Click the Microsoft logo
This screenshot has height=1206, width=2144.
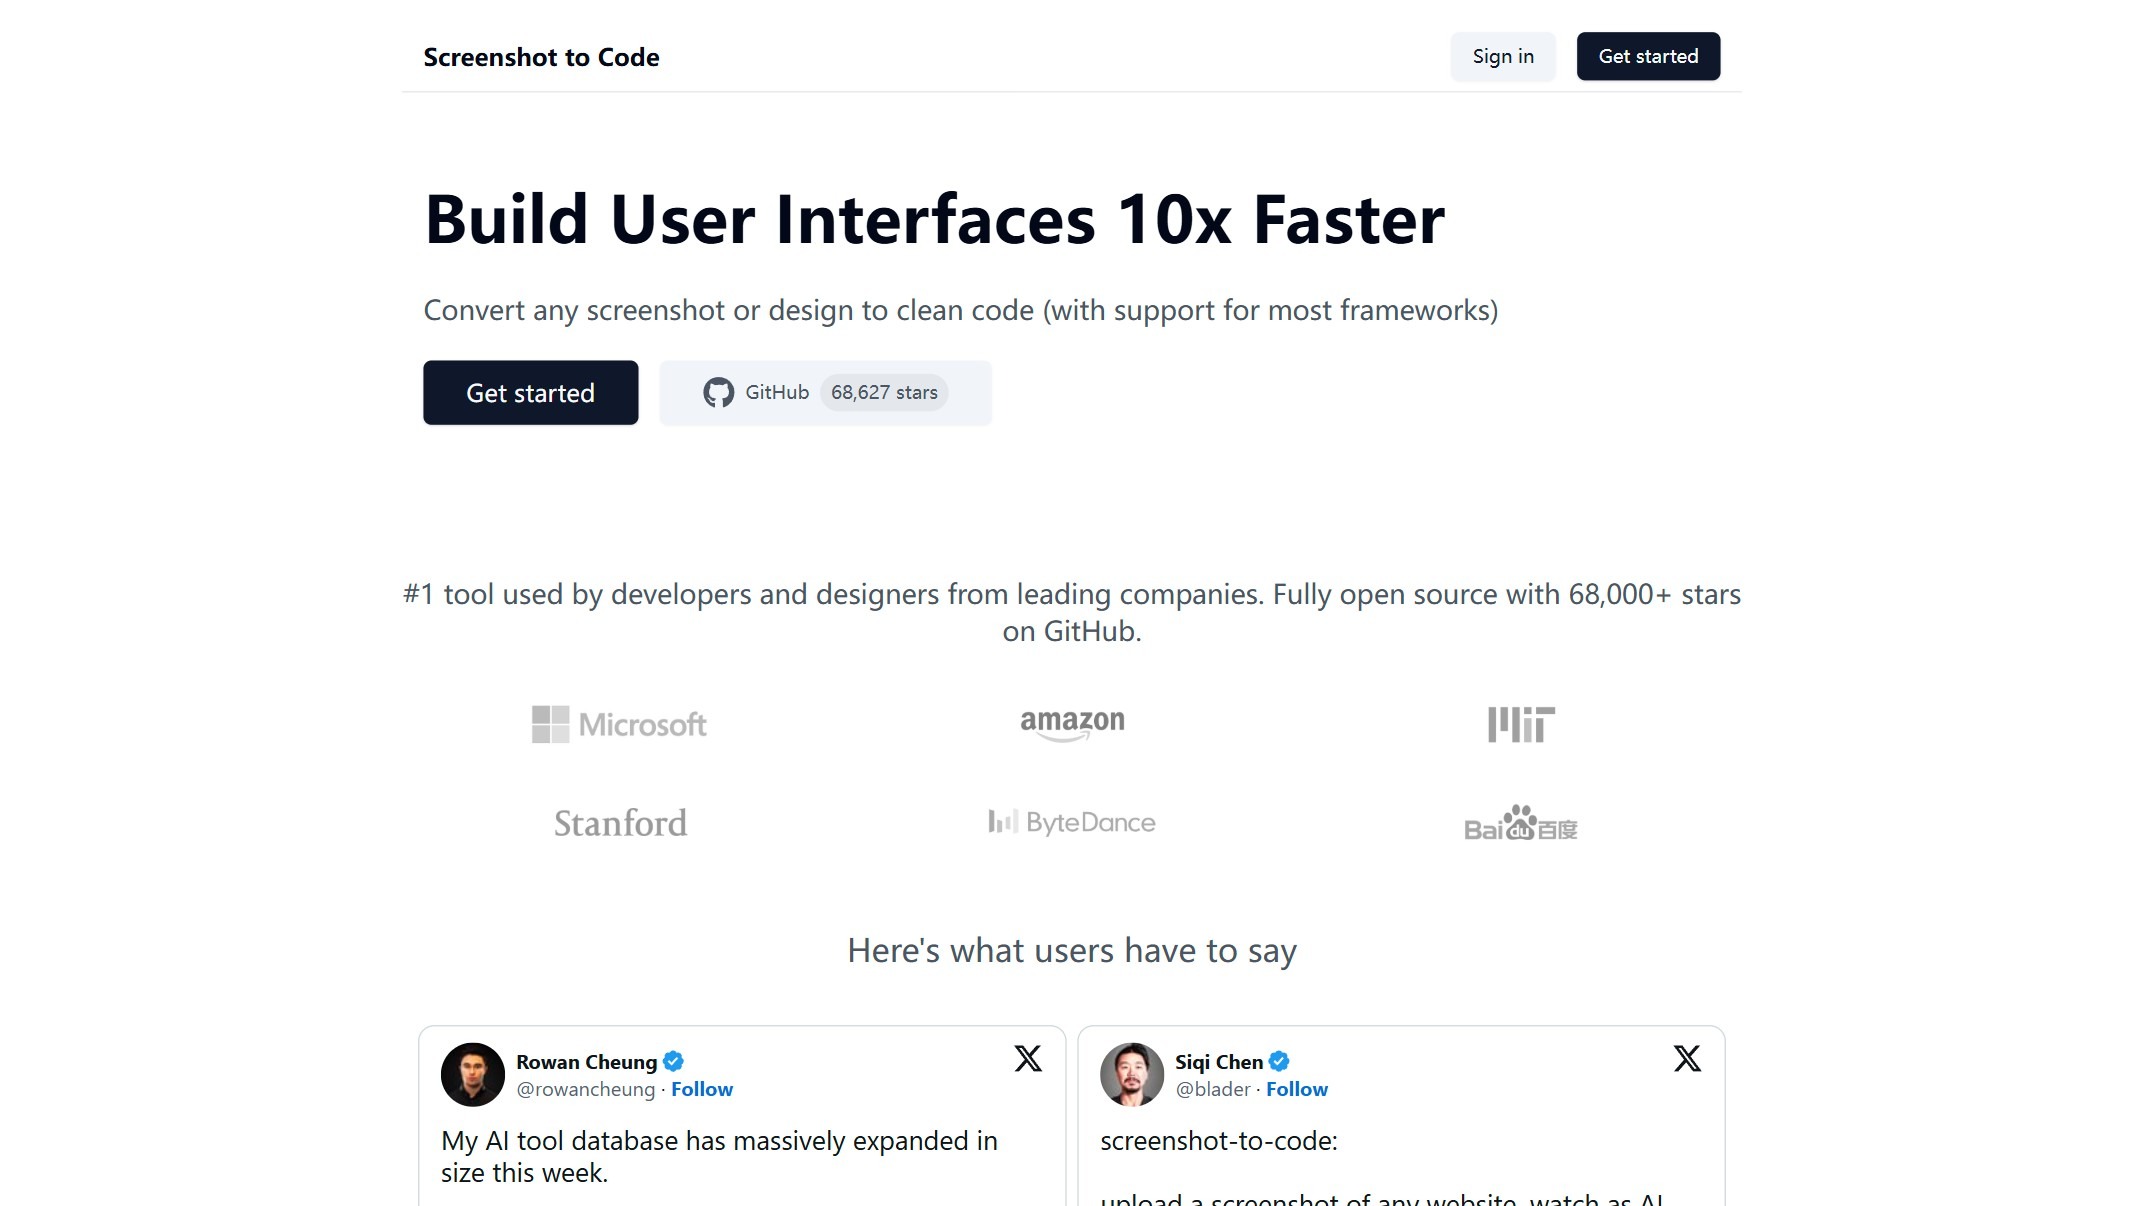pos(619,724)
